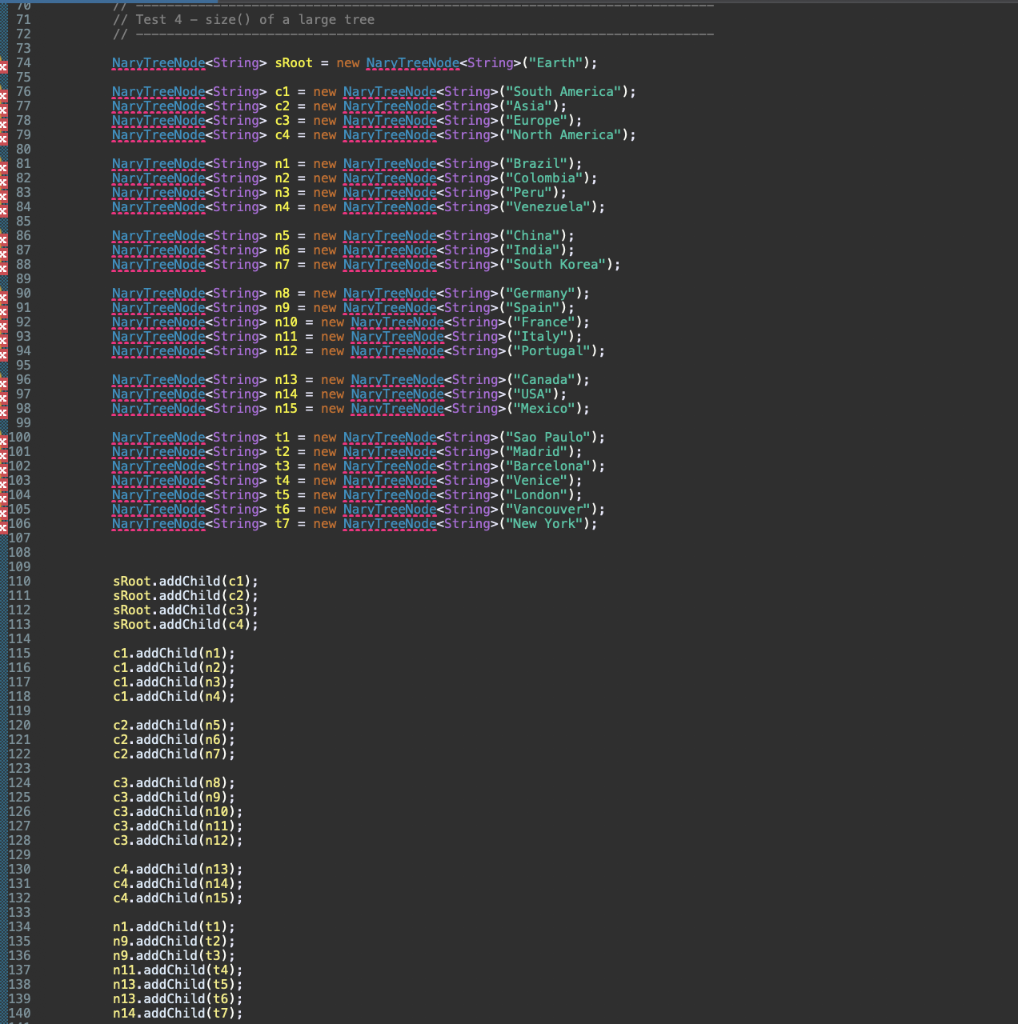Screen dimensions: 1018x1024
Task: Click the n11.addChild(t4); statement
Action: tap(178, 970)
